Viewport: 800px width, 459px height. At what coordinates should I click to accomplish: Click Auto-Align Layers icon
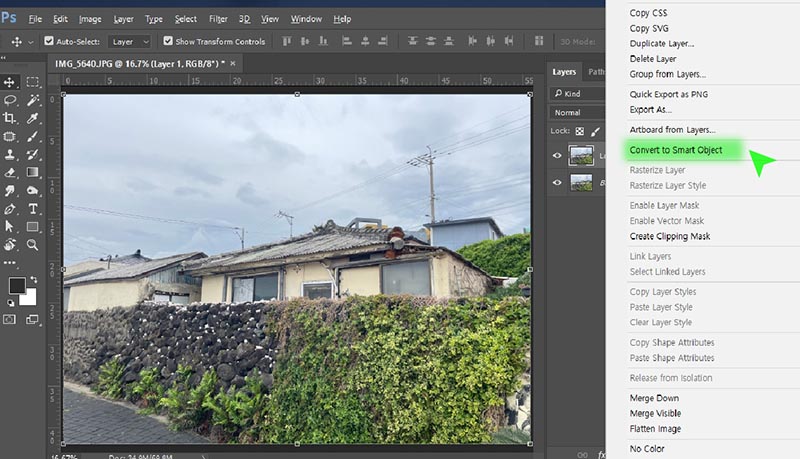pyautogui.click(x=539, y=41)
